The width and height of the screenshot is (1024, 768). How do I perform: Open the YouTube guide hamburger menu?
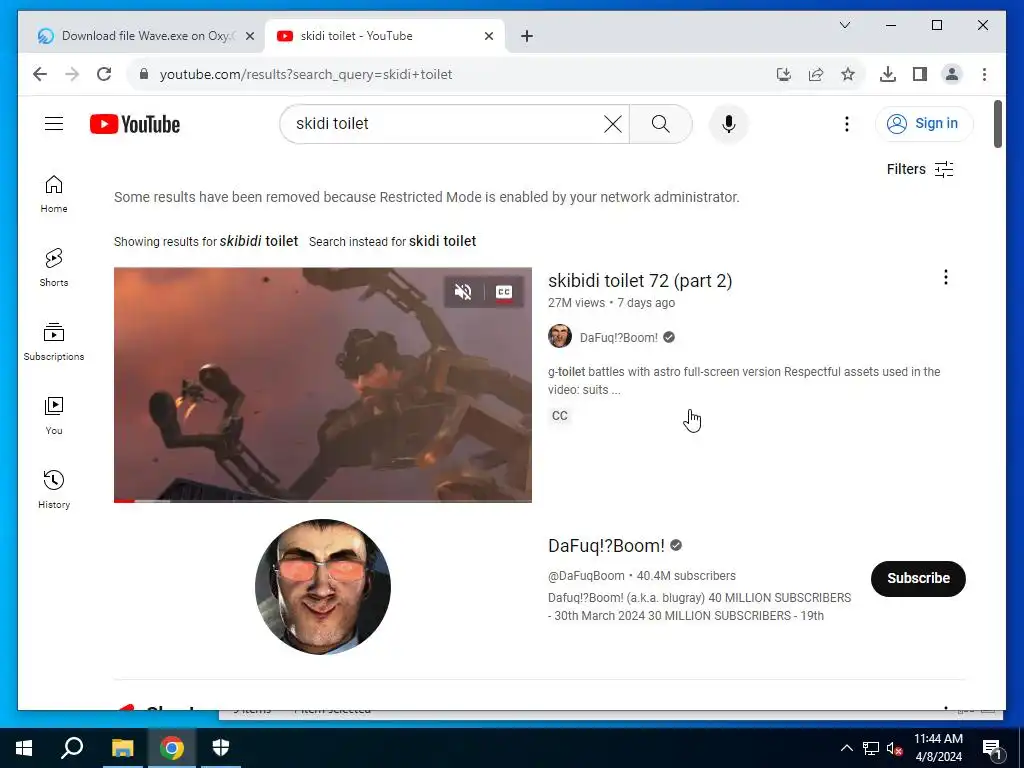pos(54,123)
